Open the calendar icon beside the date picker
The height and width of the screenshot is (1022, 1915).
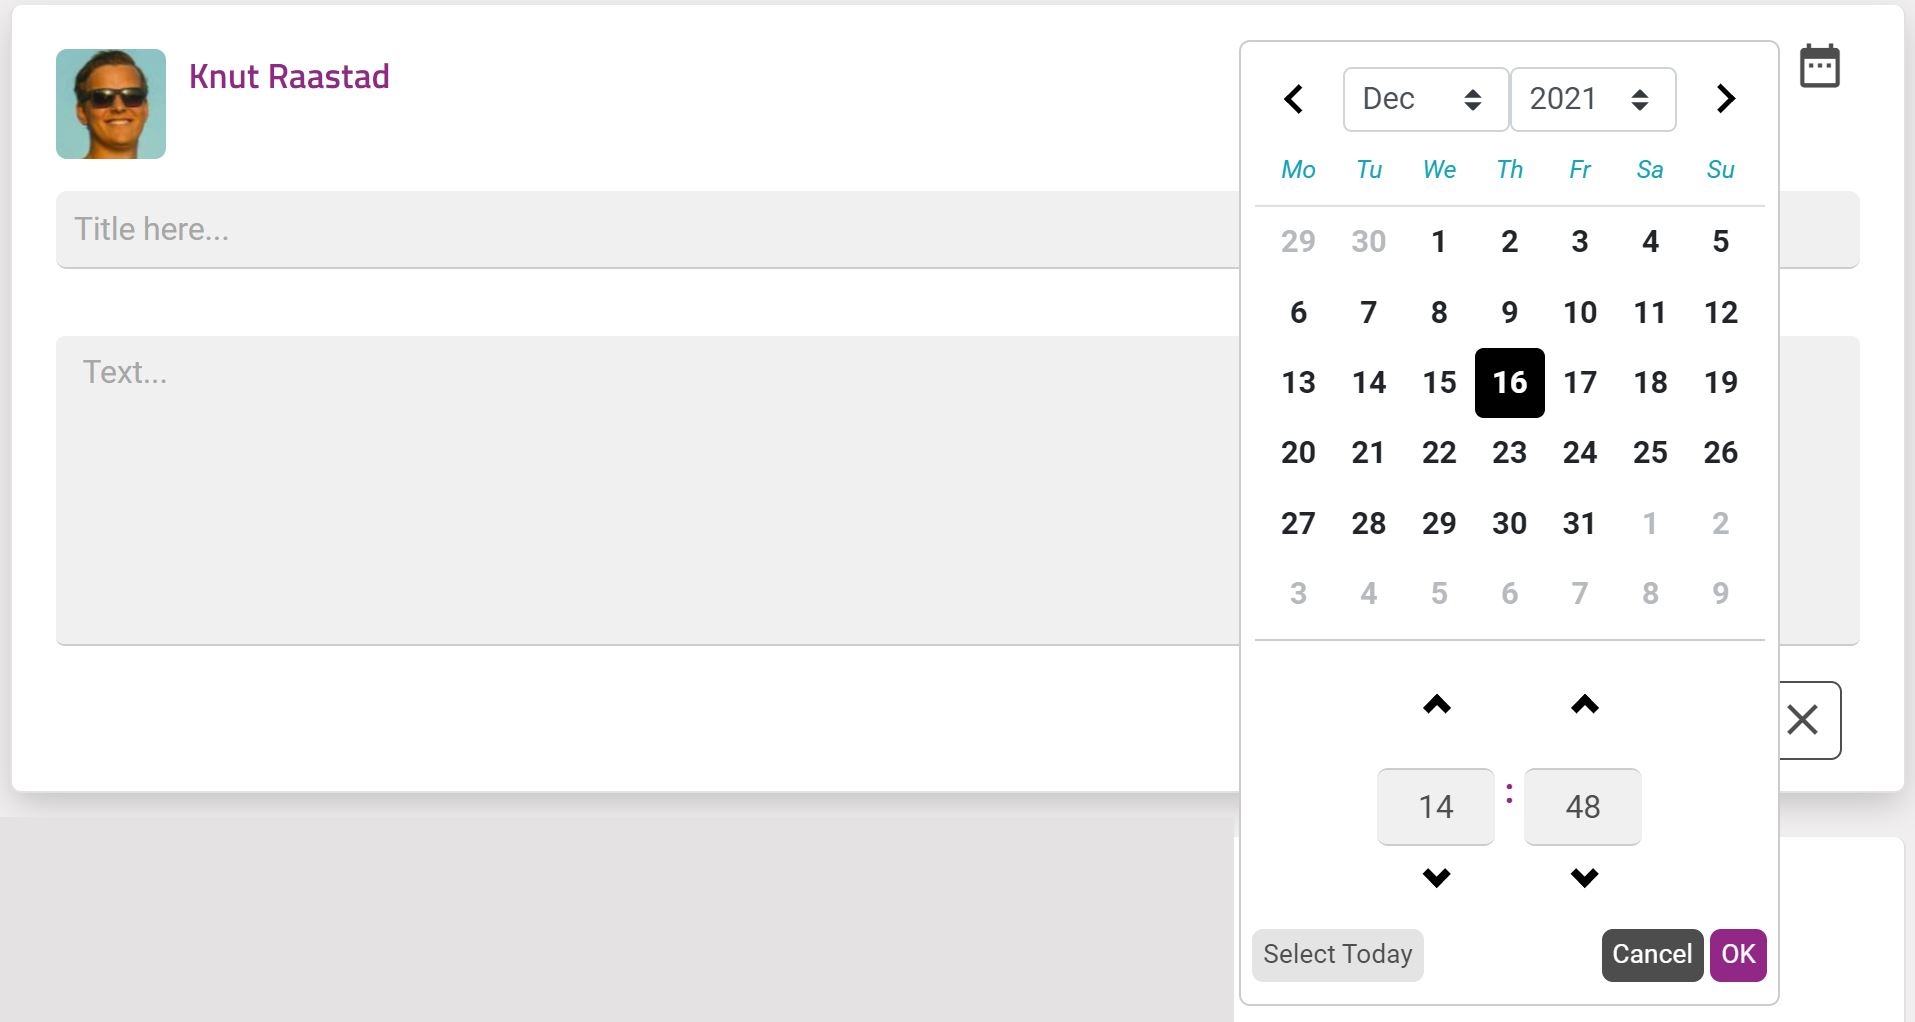[x=1819, y=66]
